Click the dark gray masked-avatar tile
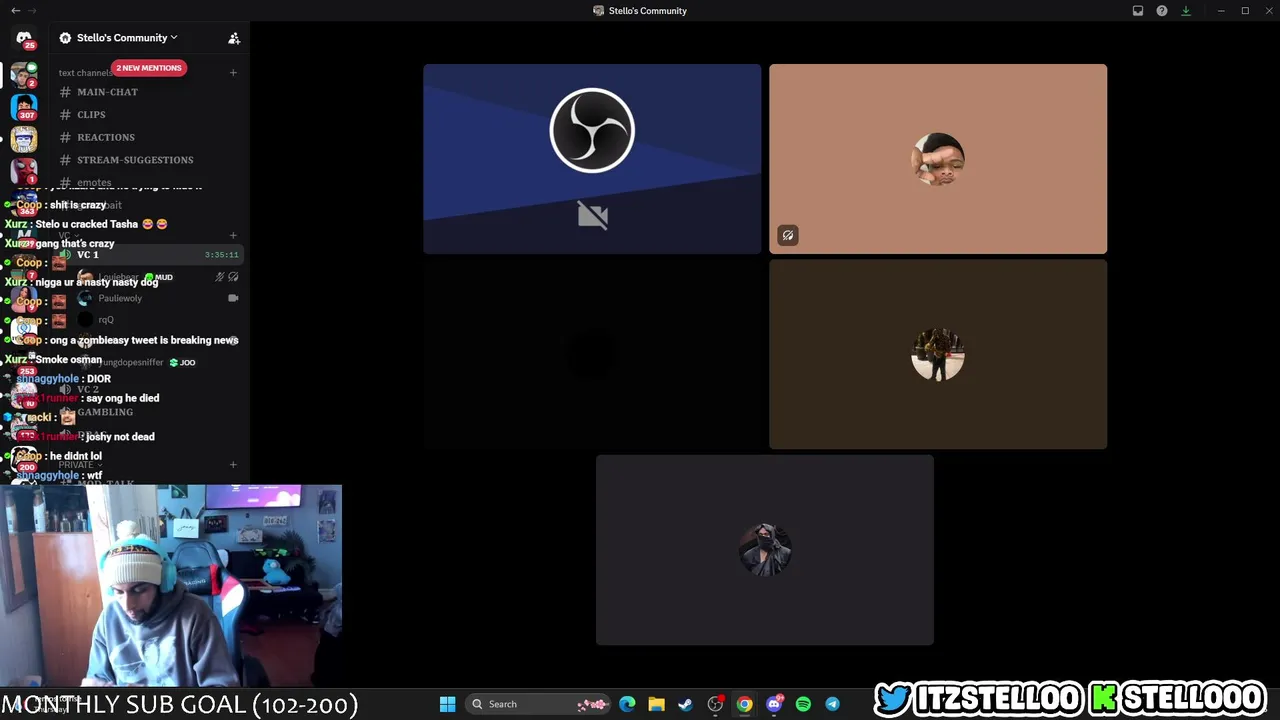This screenshot has height=720, width=1280. (x=765, y=550)
